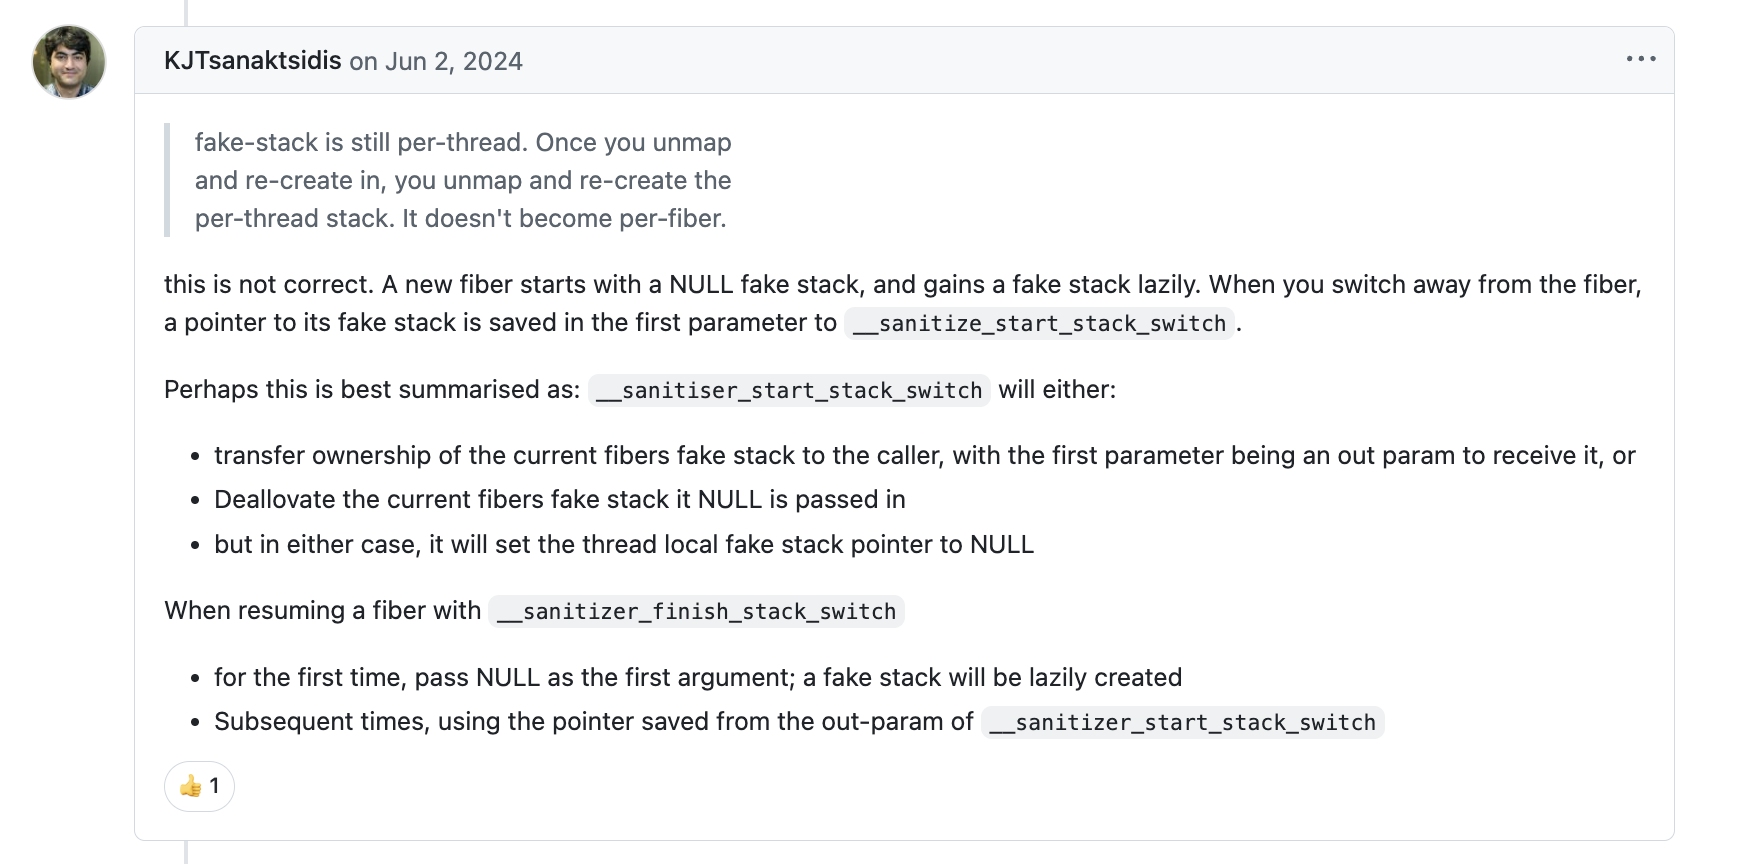Toggle the thumbs up reaction

tap(199, 786)
